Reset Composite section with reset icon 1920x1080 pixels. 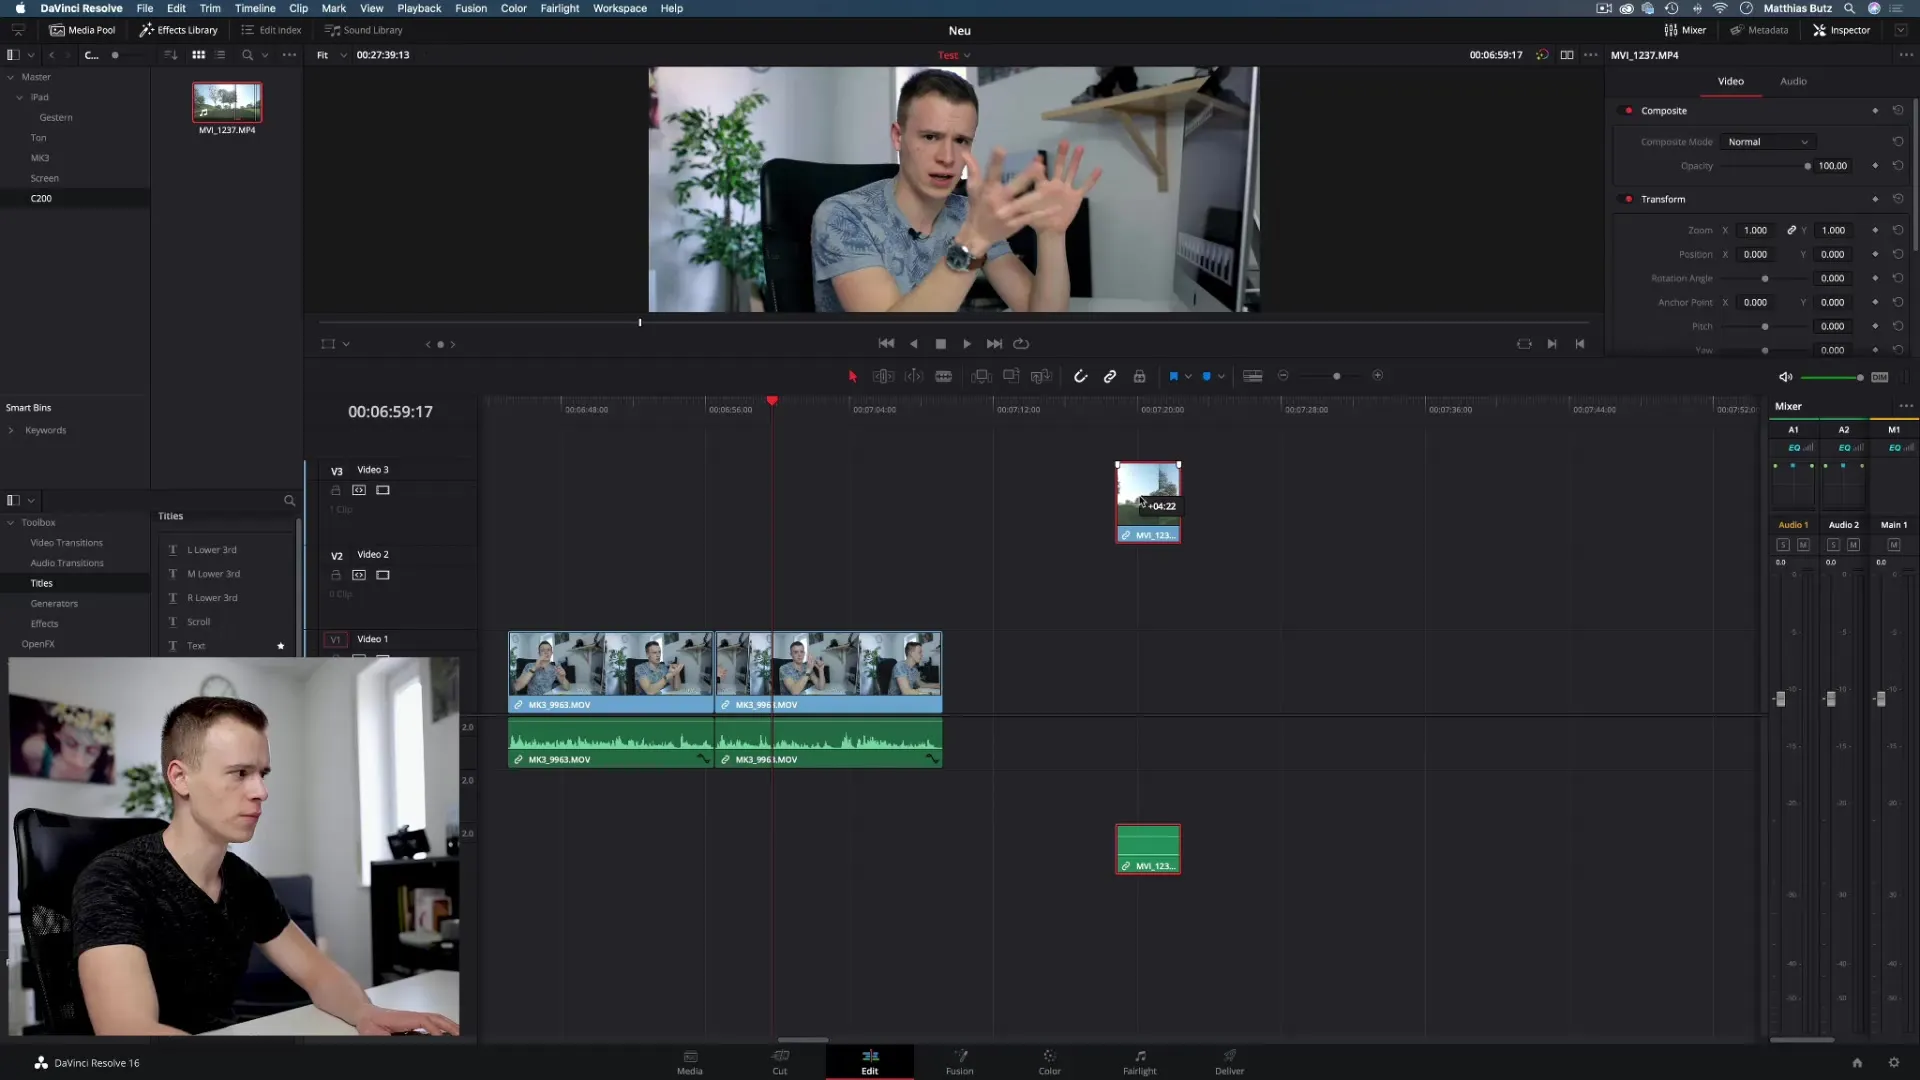pyautogui.click(x=1898, y=111)
